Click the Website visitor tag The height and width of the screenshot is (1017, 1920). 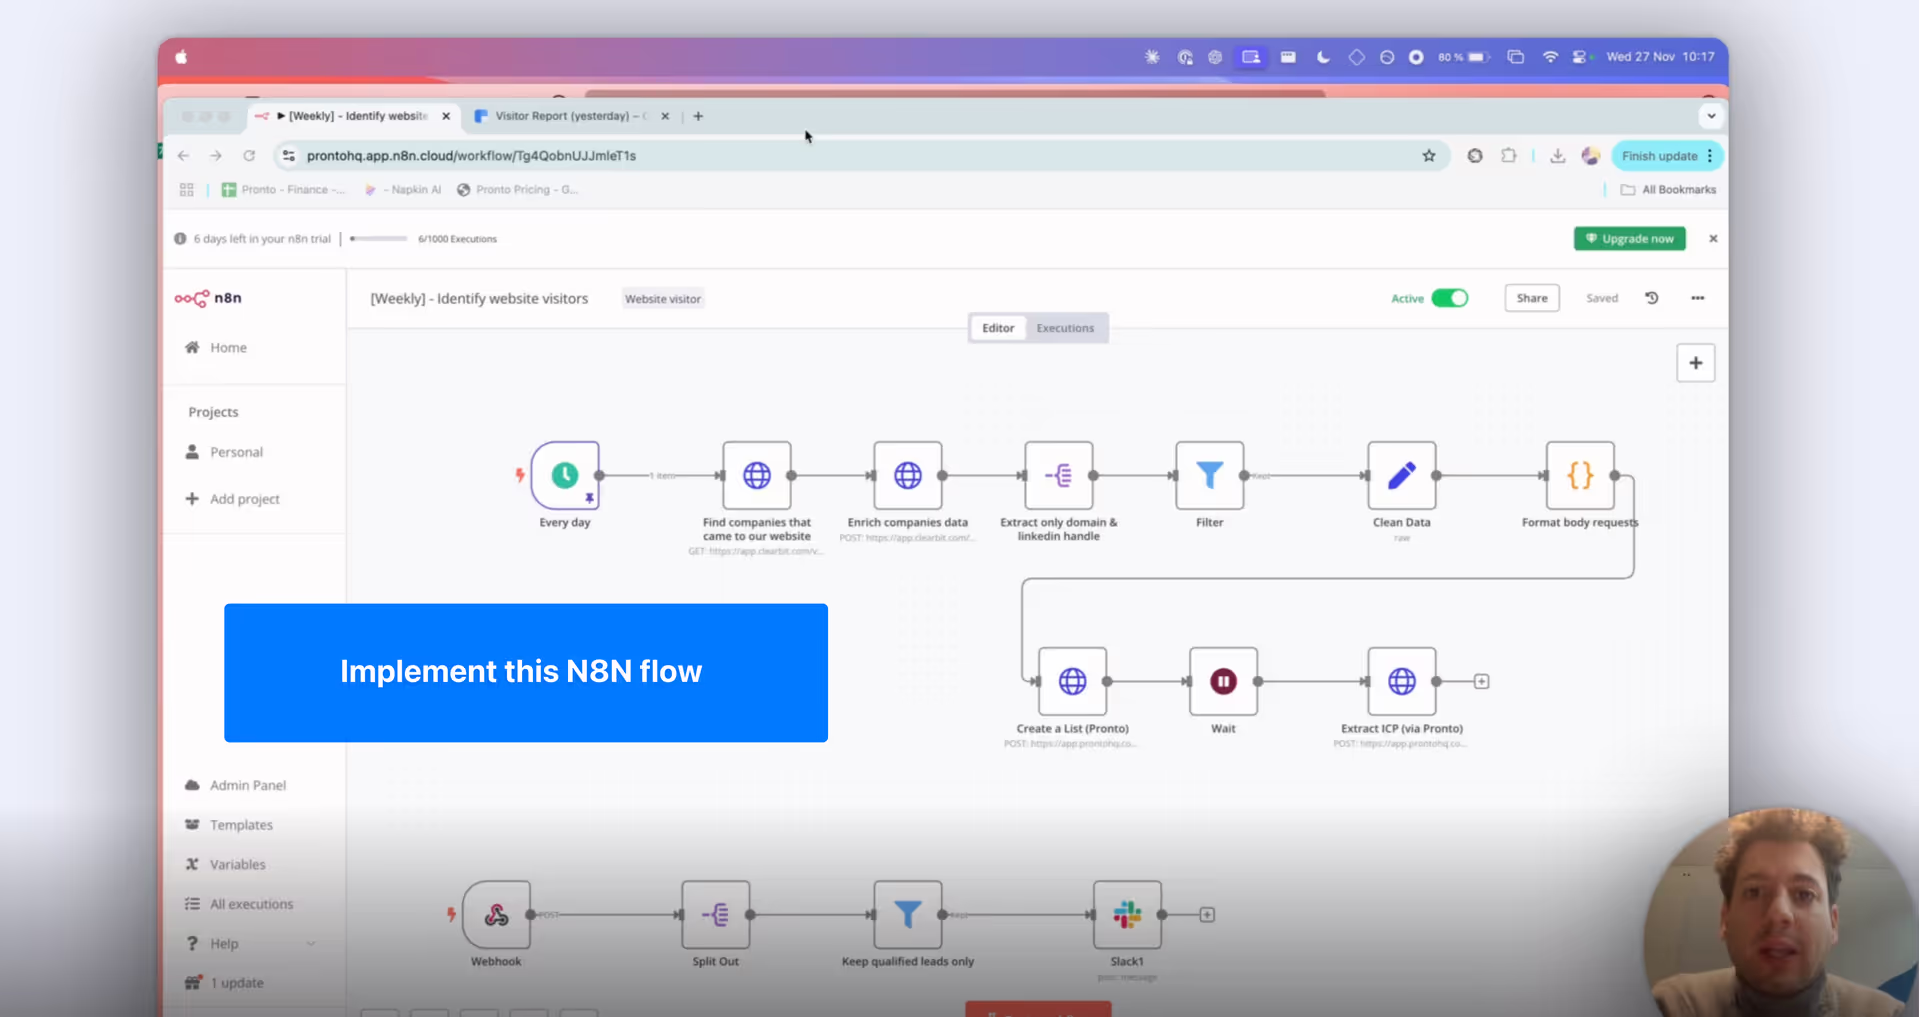click(663, 299)
